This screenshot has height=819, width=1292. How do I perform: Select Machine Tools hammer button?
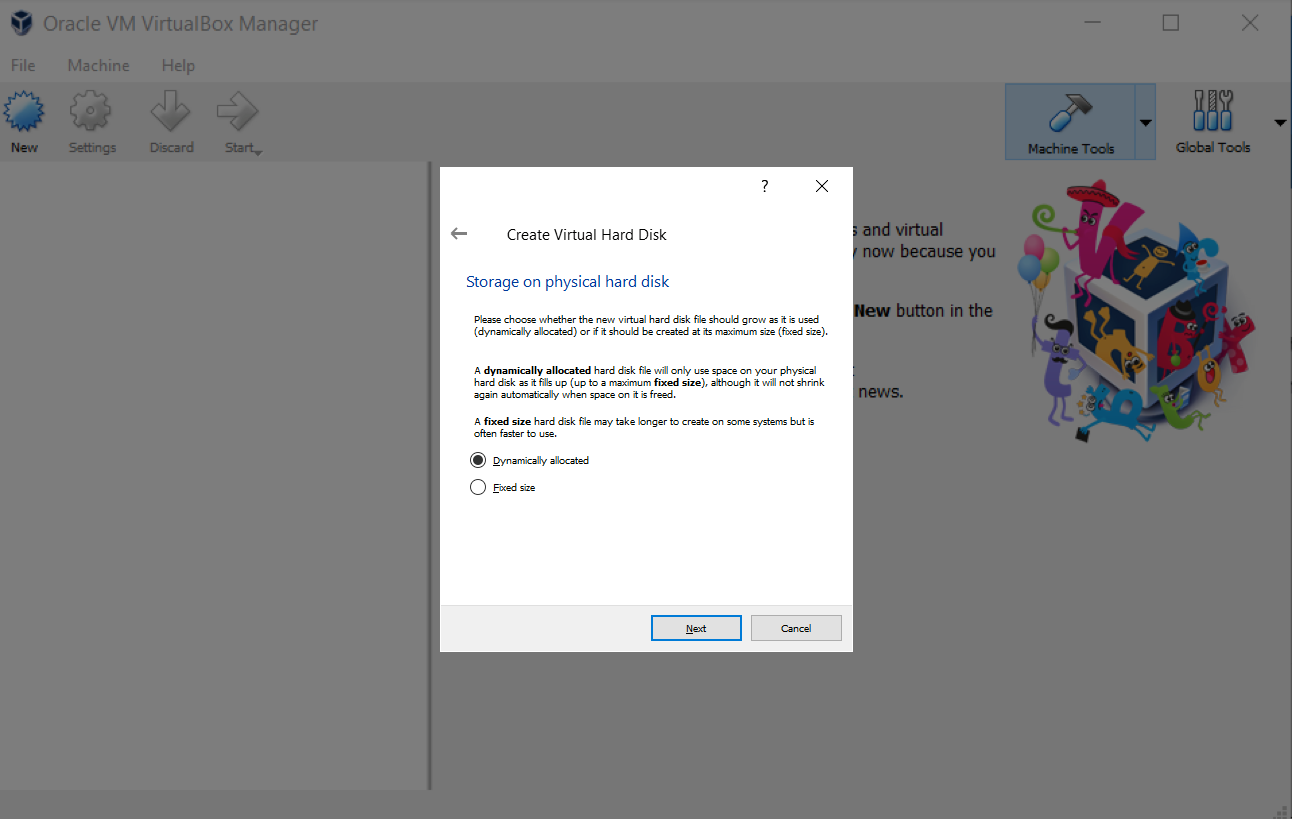[x=1070, y=122]
